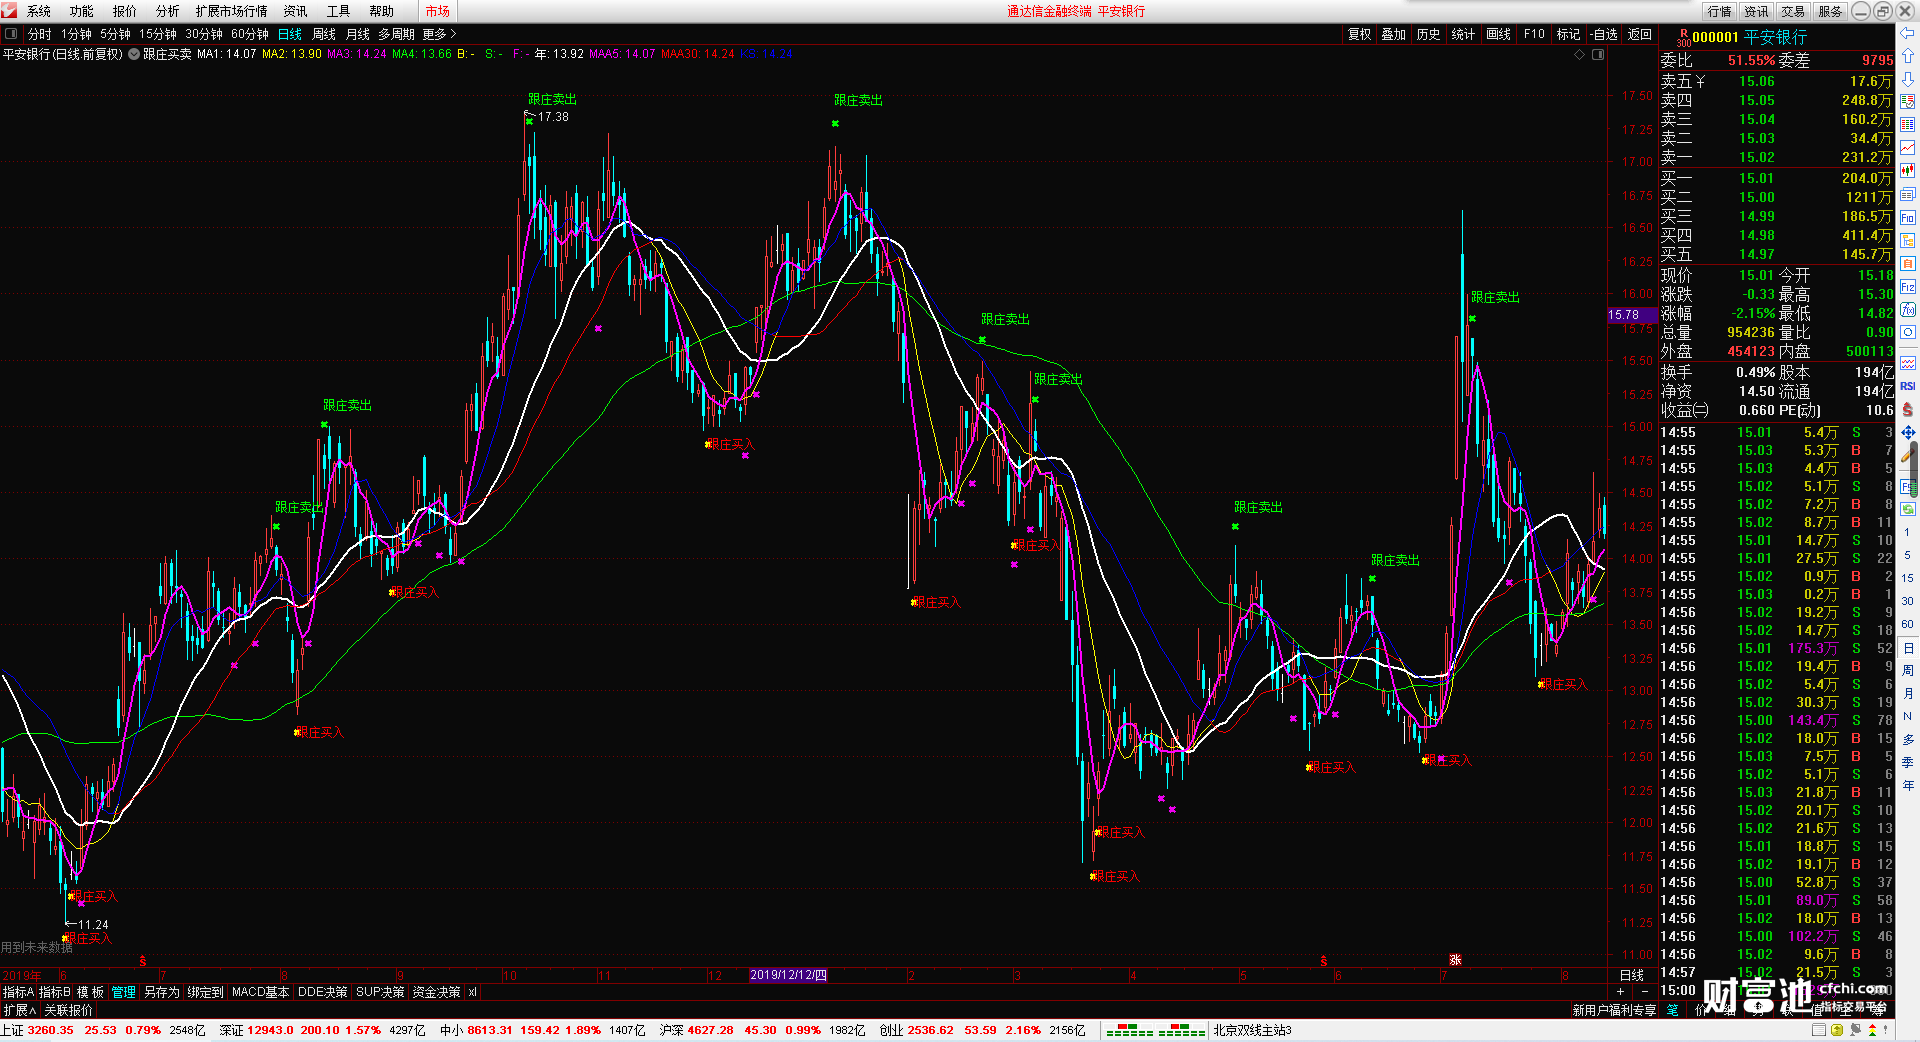The image size is (1920, 1042).
Task: Click the 历史 history button
Action: coord(1428,34)
